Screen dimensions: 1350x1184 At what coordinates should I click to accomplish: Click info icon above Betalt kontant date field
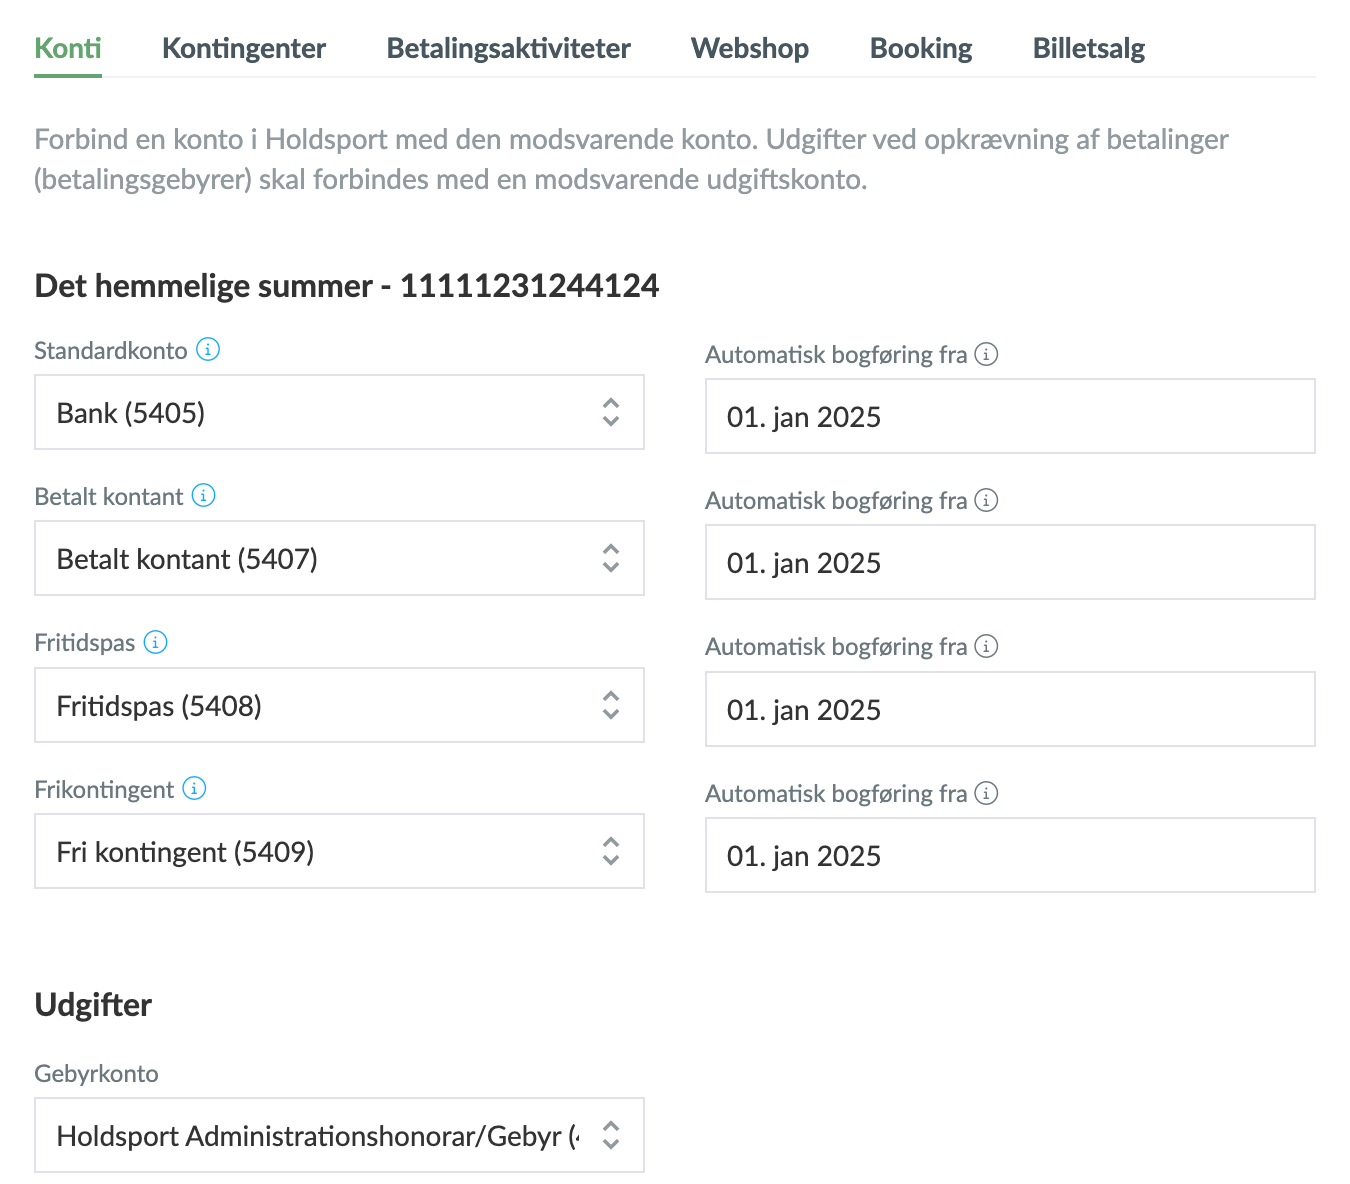(986, 500)
